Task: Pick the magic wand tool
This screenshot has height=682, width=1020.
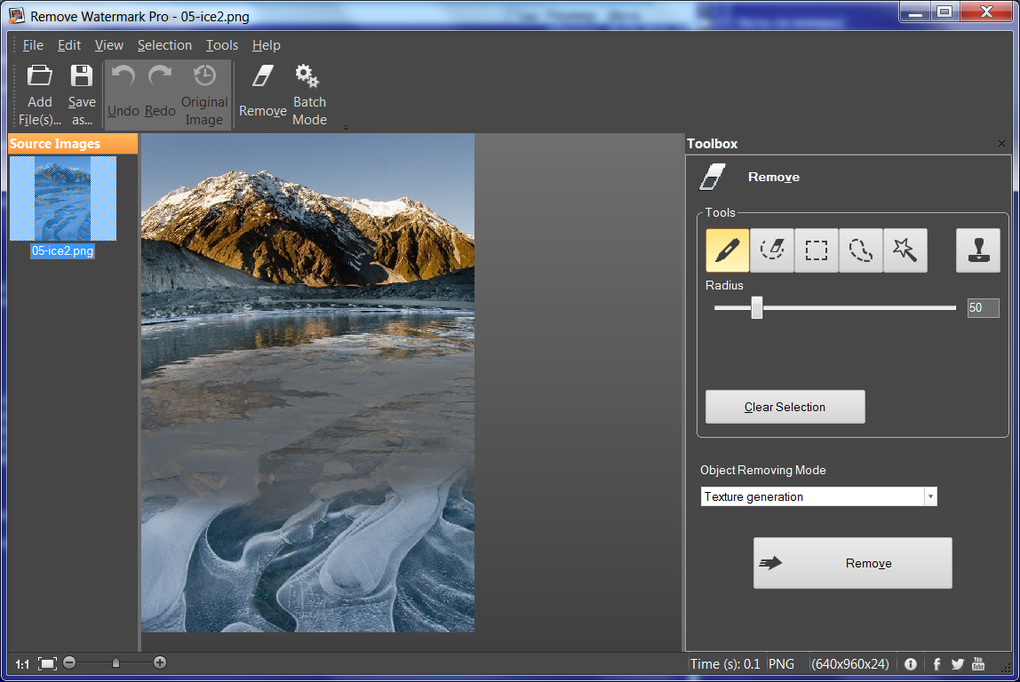Action: pyautogui.click(x=905, y=250)
